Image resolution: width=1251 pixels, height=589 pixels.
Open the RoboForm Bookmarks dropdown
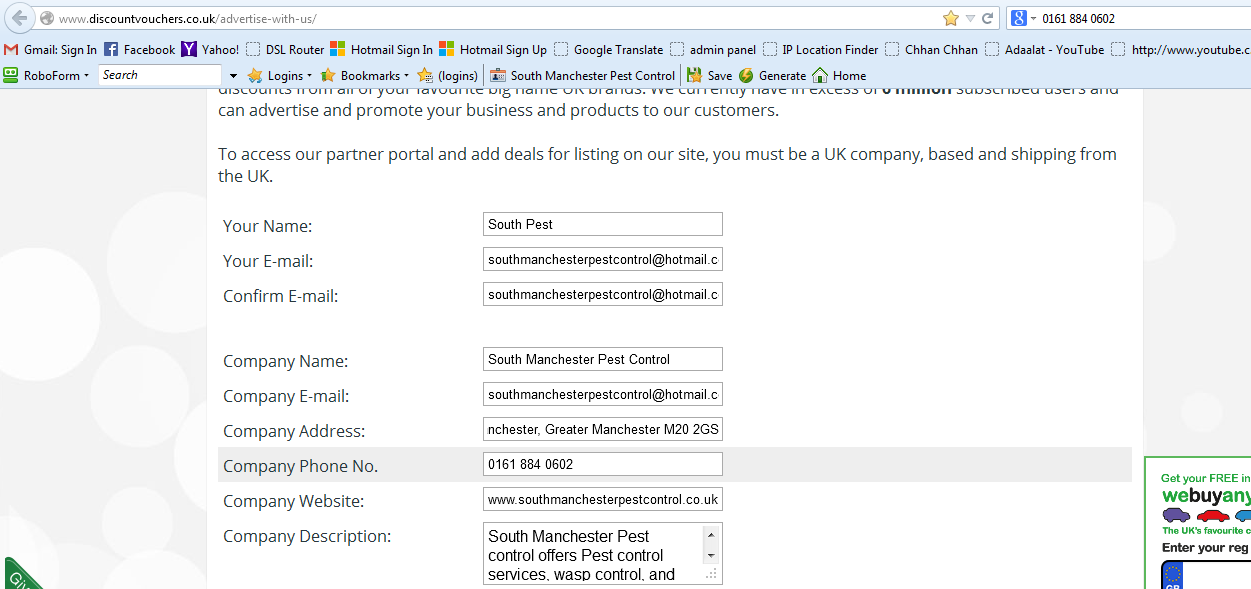pos(364,75)
